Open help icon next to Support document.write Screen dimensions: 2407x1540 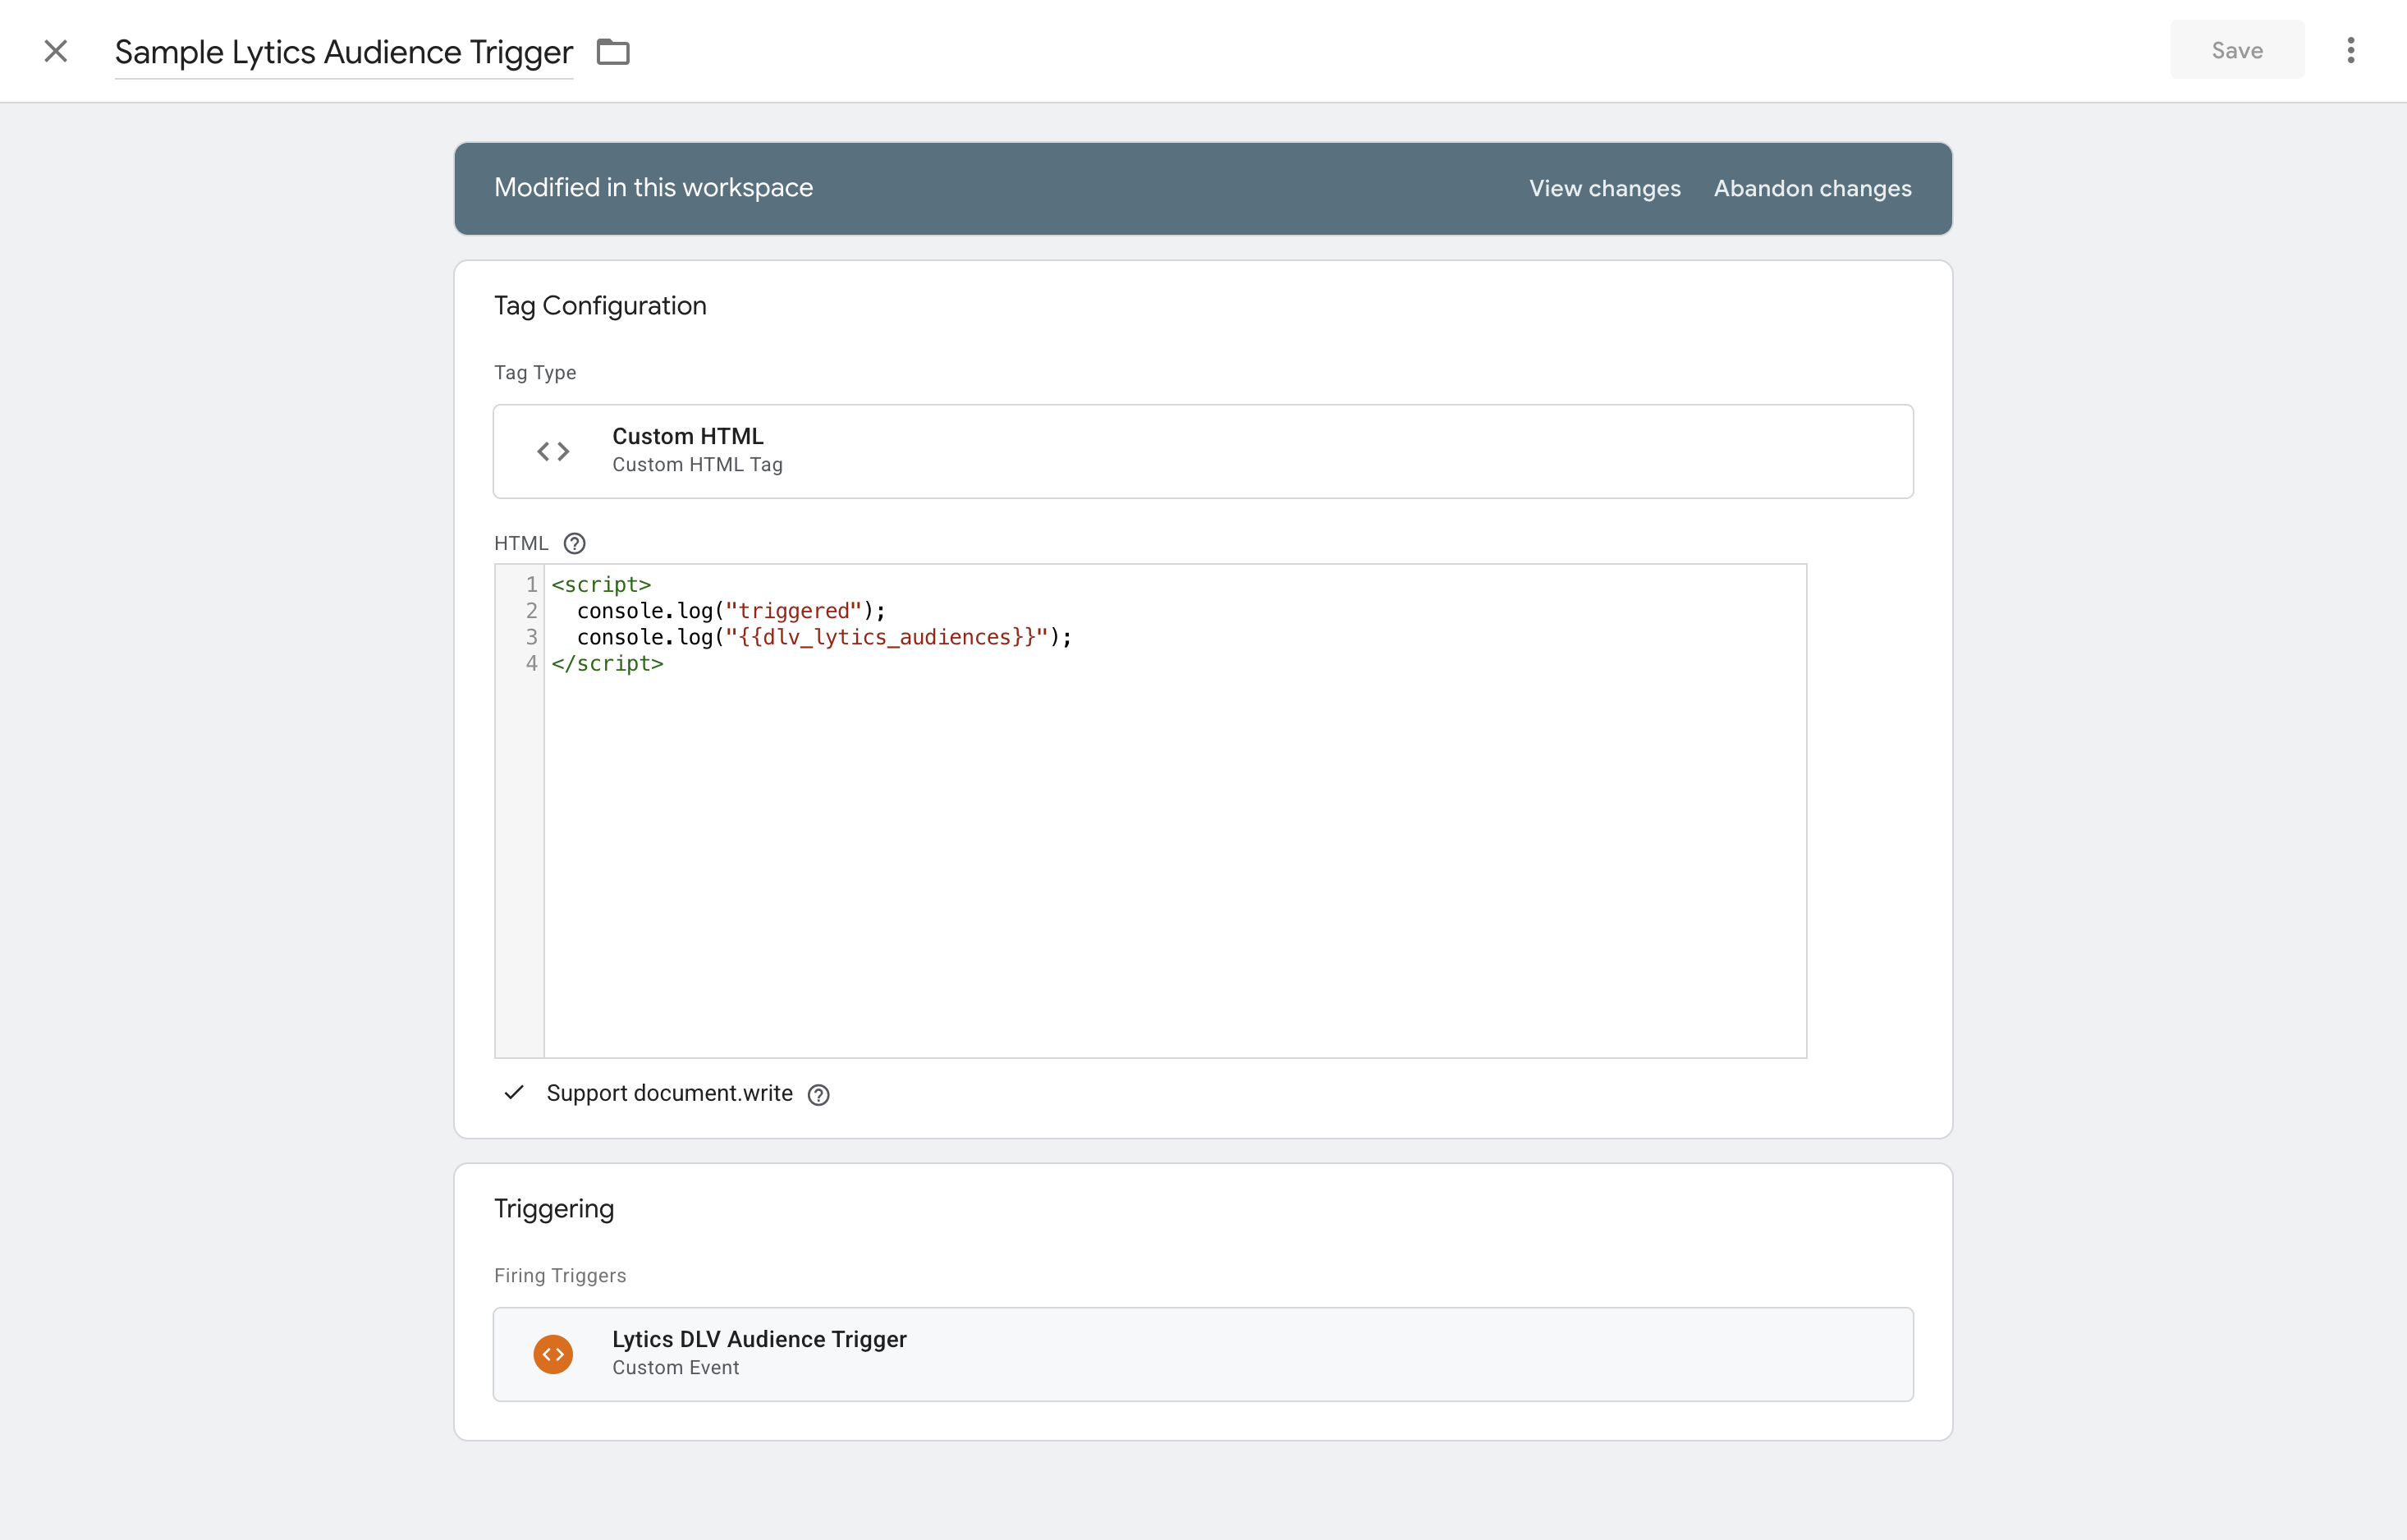coord(818,1094)
